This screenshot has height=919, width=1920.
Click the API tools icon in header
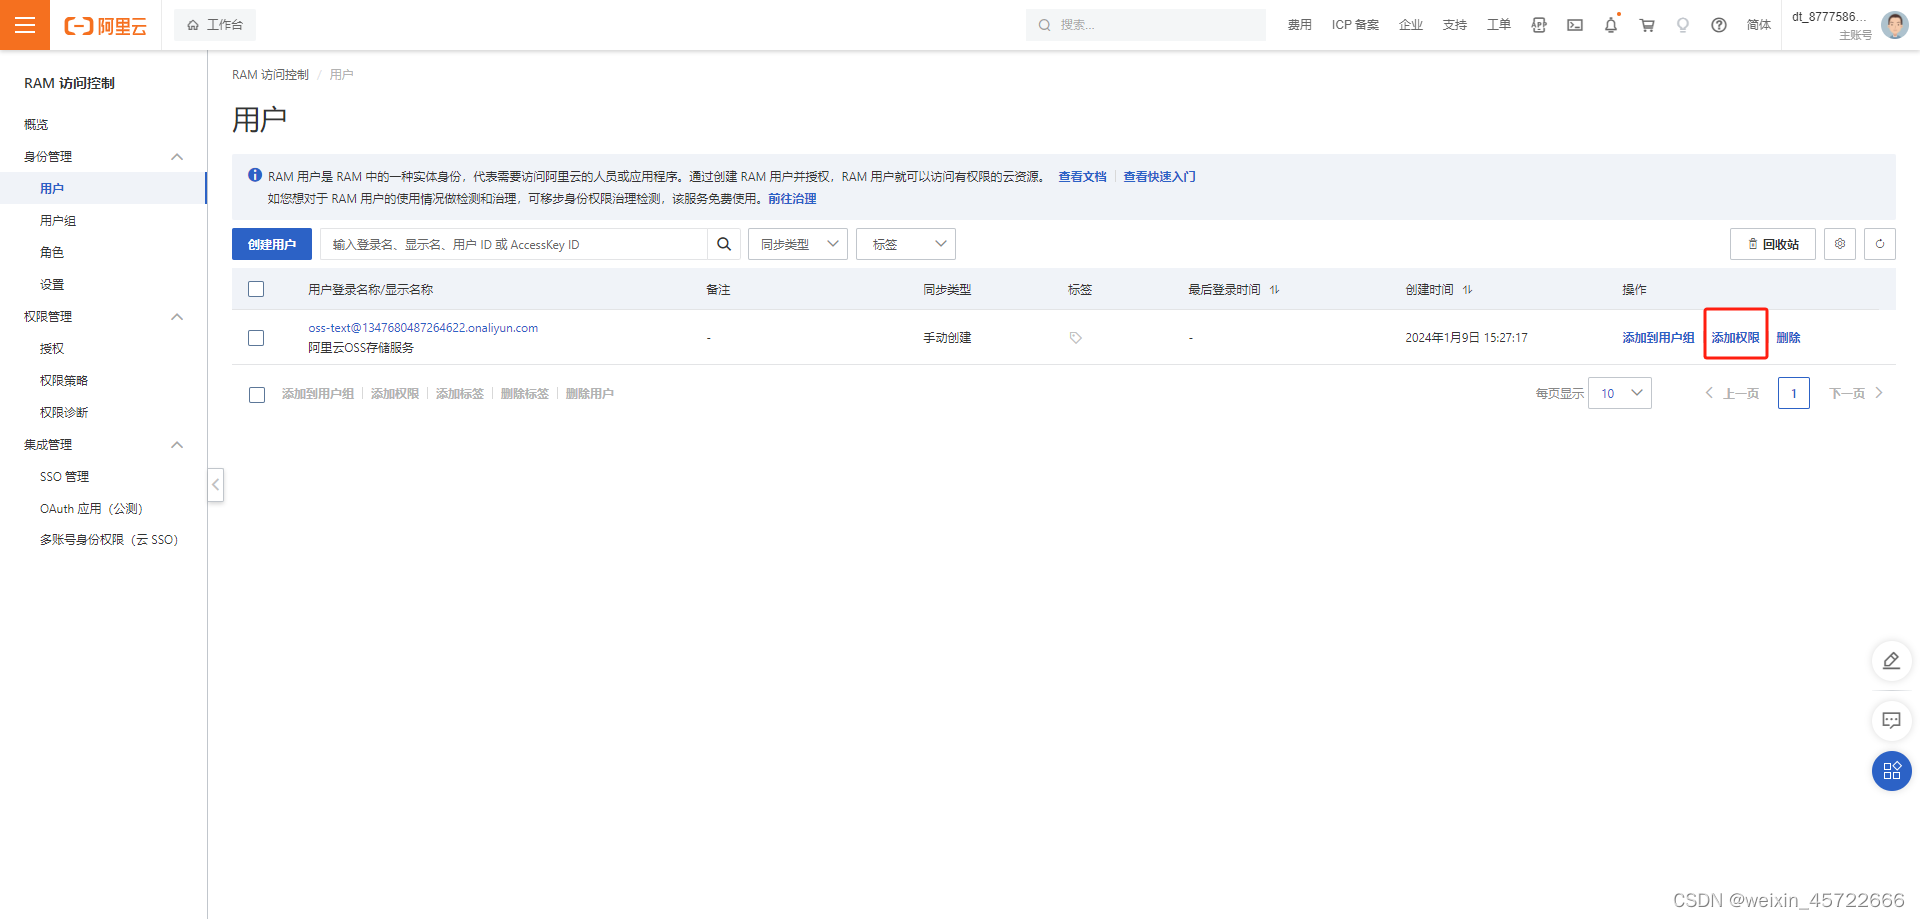click(x=1539, y=25)
